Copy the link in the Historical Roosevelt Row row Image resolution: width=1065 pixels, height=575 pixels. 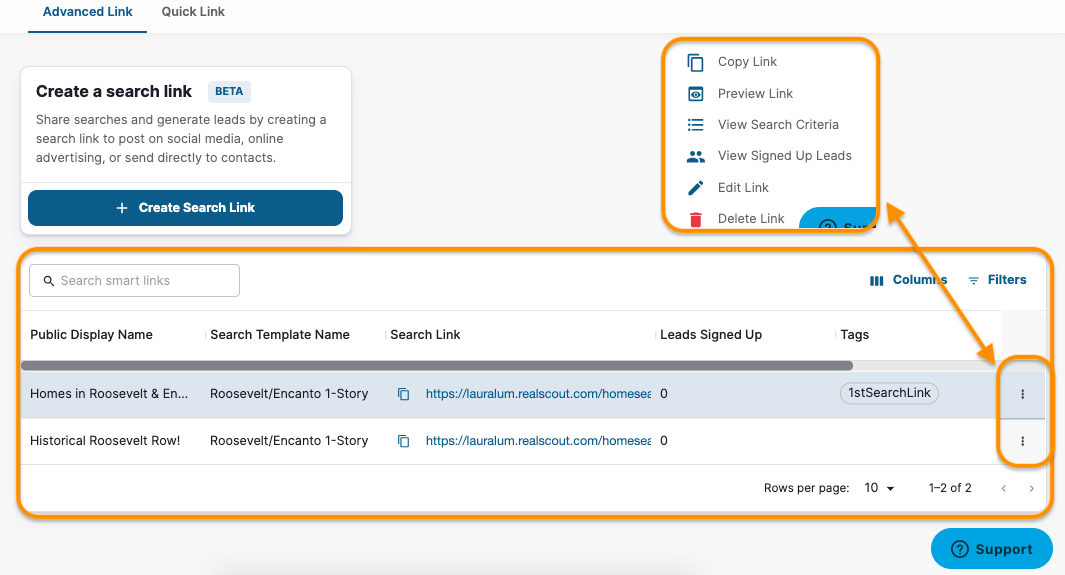pyautogui.click(x=403, y=441)
